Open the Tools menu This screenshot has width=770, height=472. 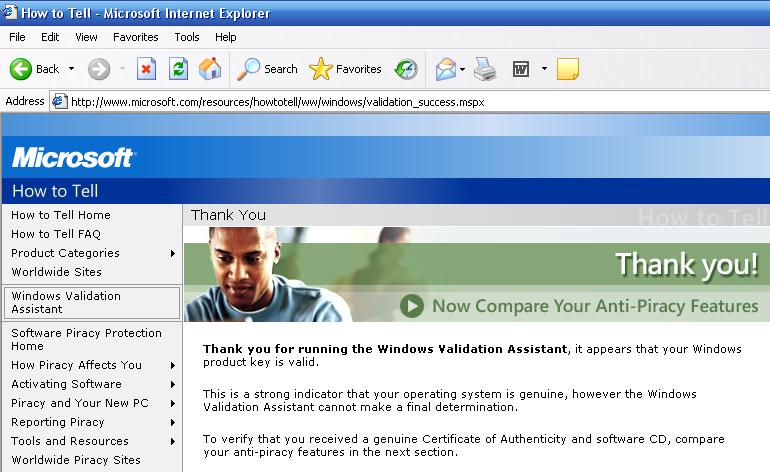[x=187, y=37]
